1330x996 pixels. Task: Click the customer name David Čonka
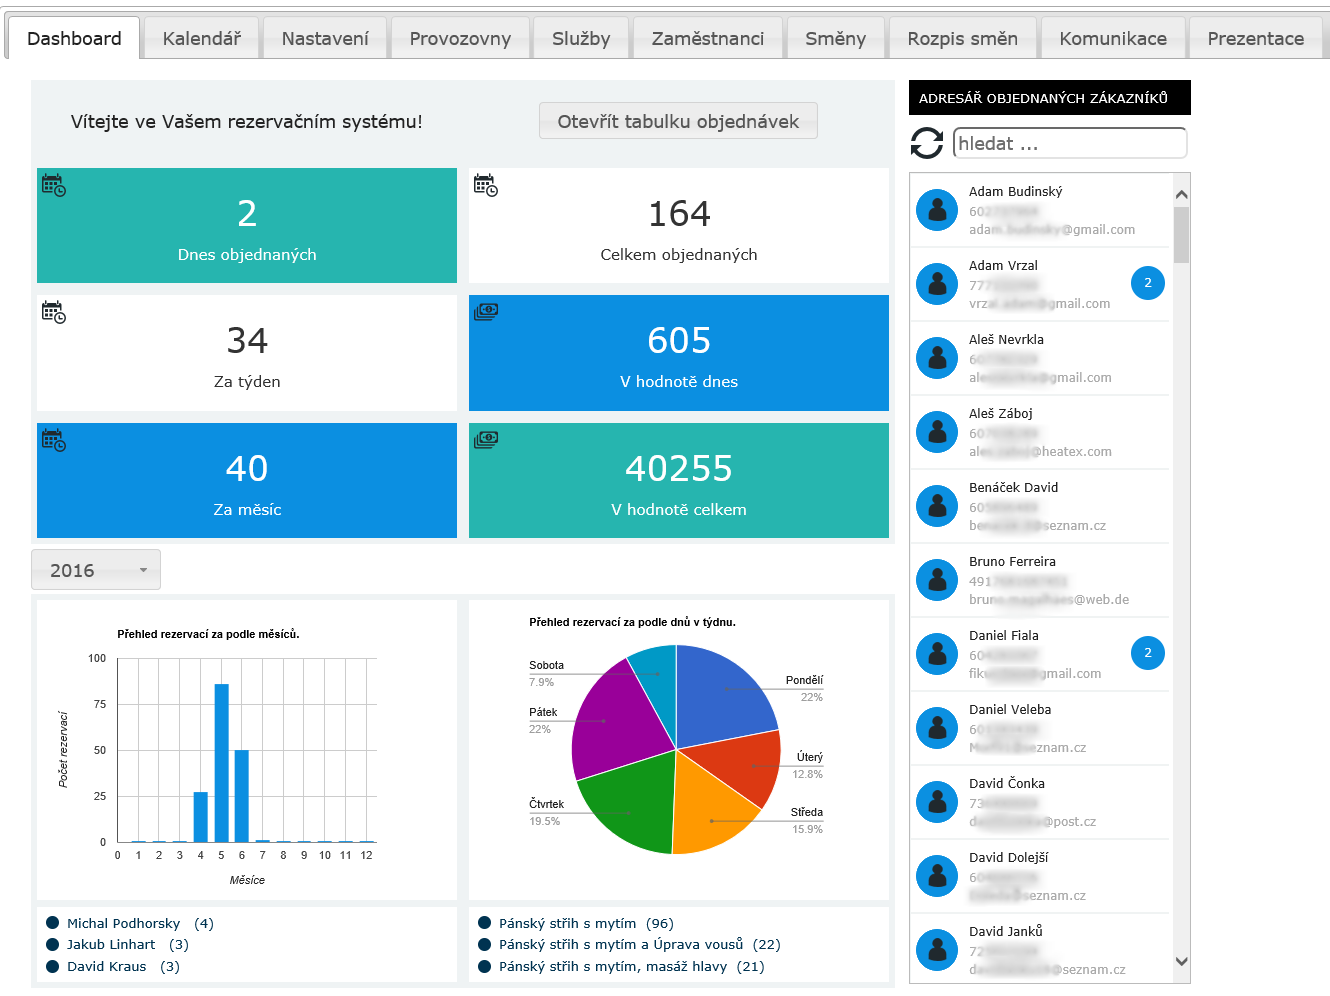(1007, 783)
